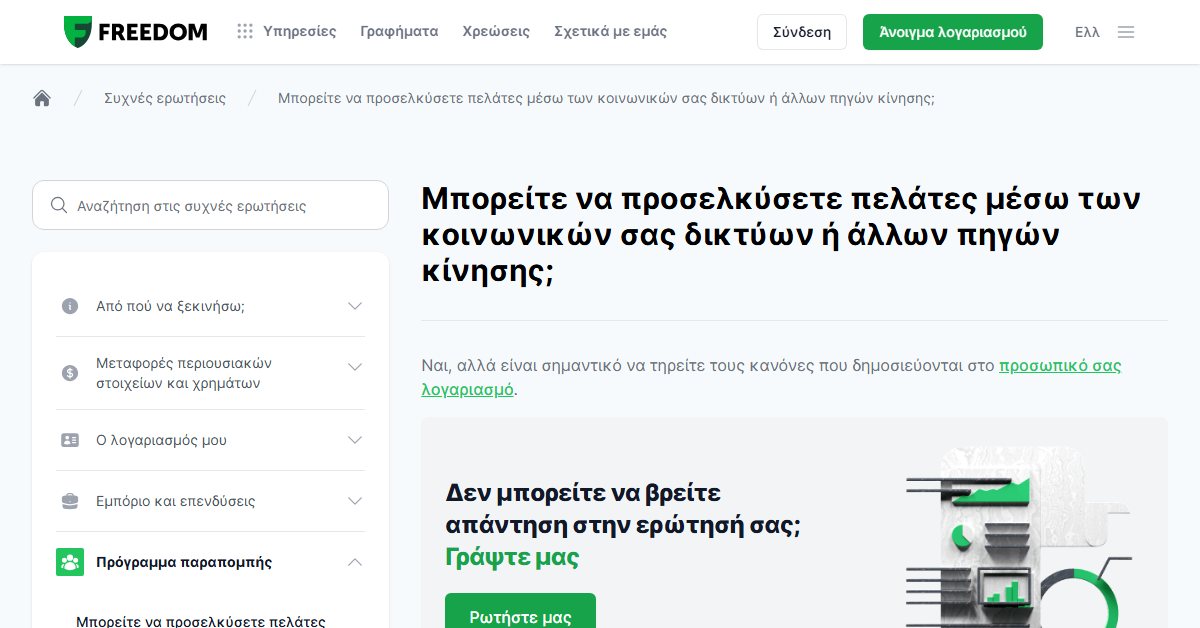Select Ο λογαριασμός μου category
Screen dimensions: 1200x628
(161, 440)
